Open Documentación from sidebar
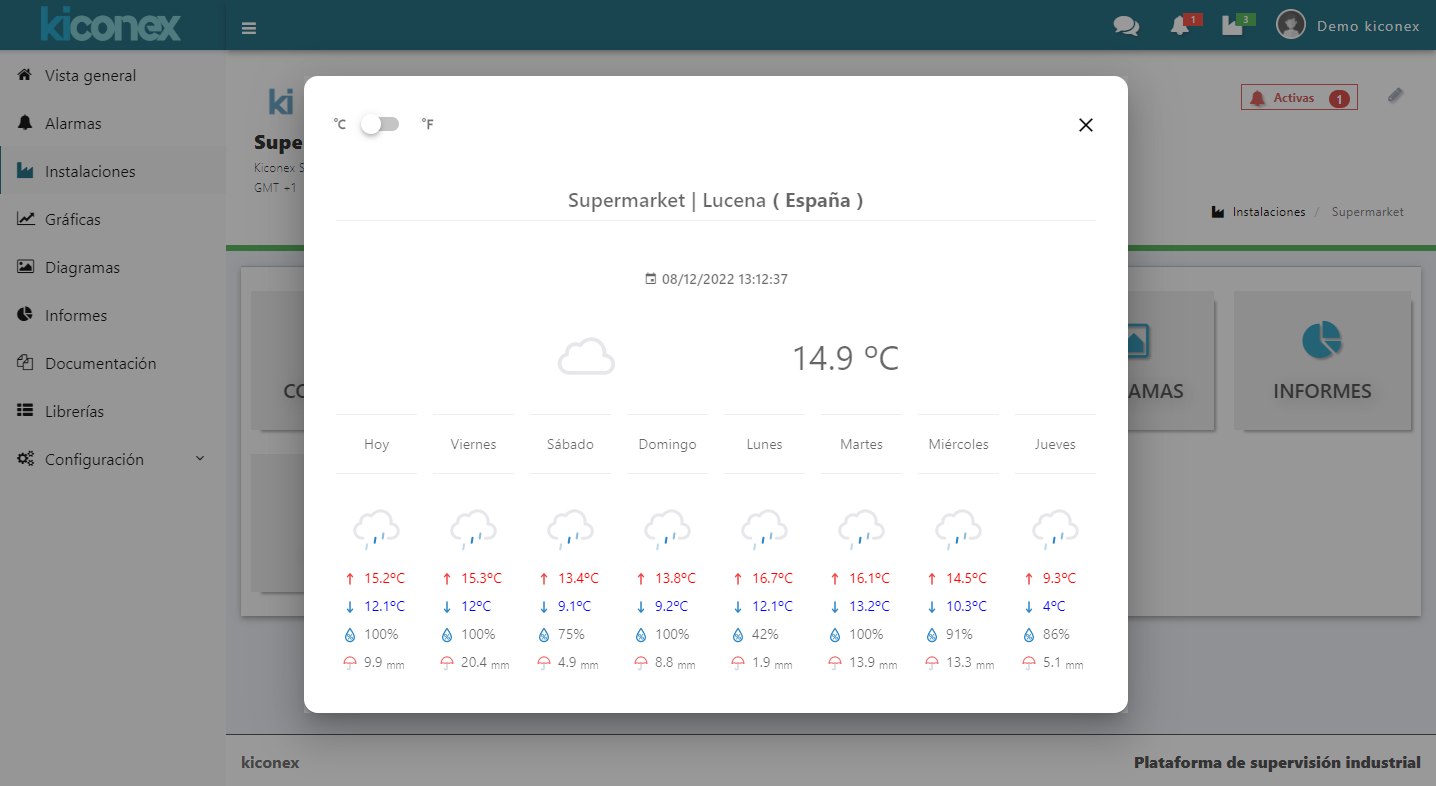 100,364
